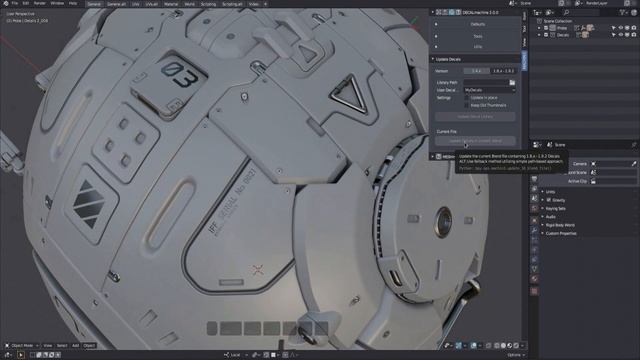Open the Window menu
The height and width of the screenshot is (360, 640).
coord(57,3)
